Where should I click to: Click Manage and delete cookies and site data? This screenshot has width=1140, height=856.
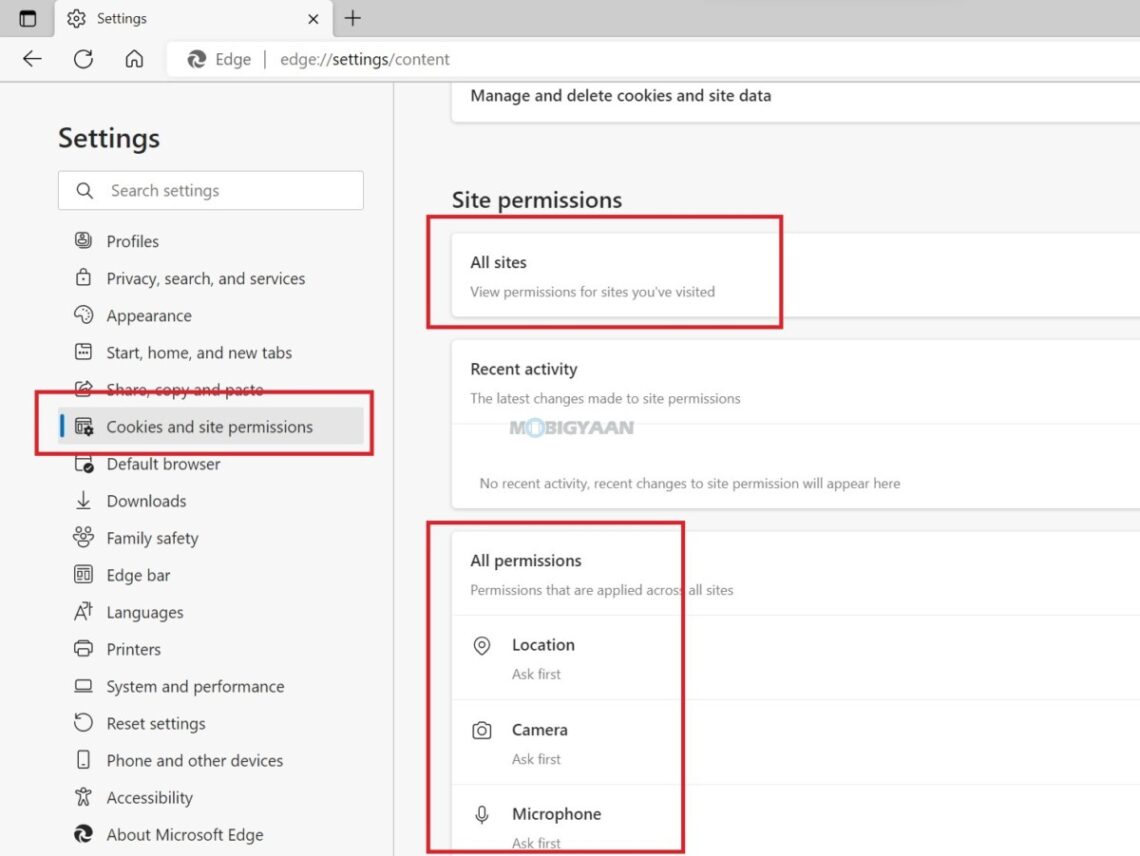[x=620, y=95]
